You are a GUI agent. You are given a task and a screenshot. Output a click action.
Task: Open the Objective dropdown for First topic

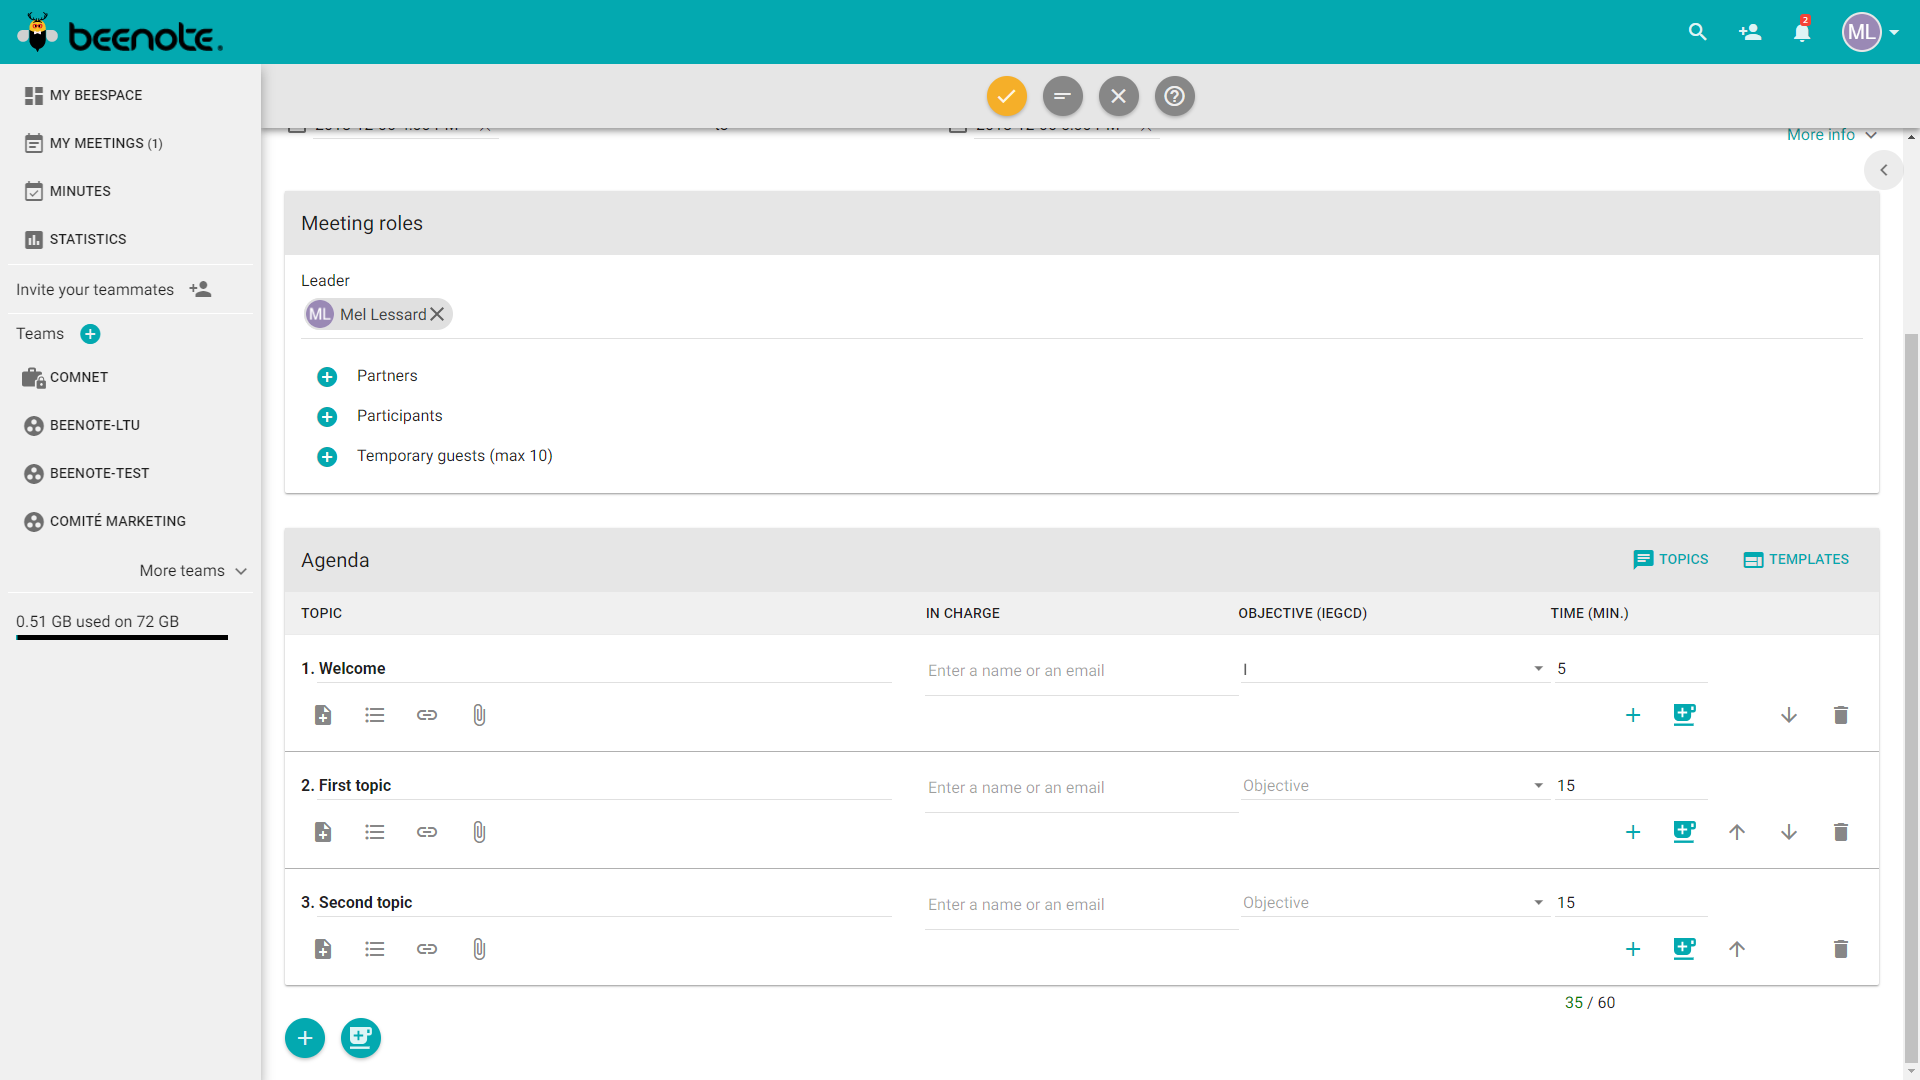click(x=1392, y=786)
